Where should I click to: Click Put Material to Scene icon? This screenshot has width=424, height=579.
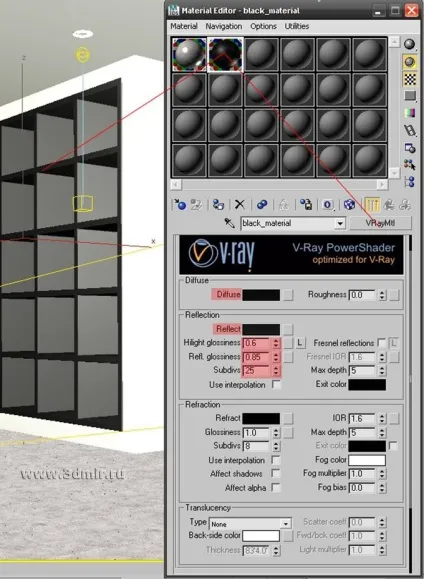(196, 204)
